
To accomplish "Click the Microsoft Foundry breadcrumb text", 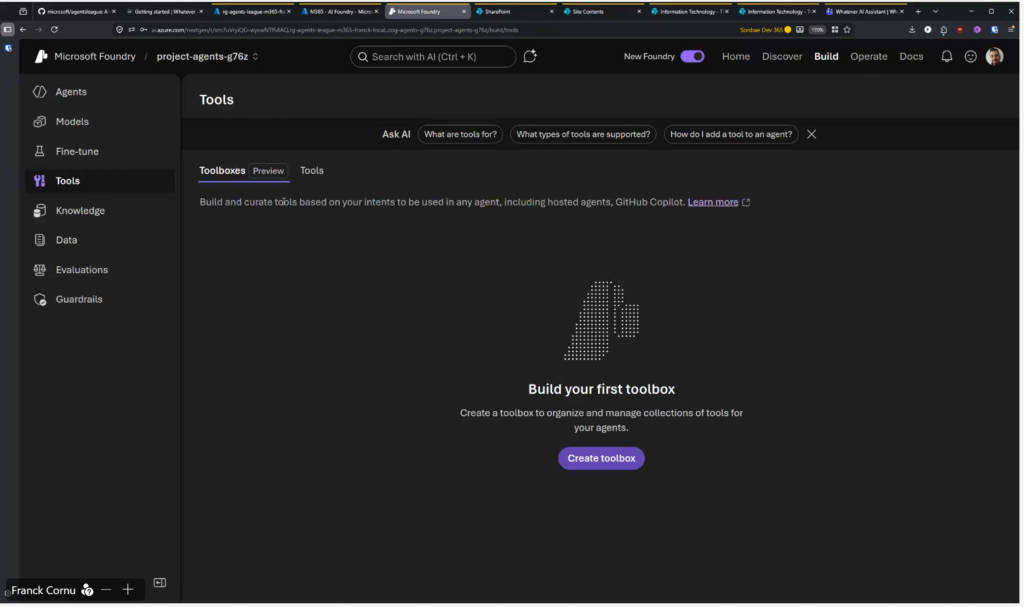I will 95,57.
